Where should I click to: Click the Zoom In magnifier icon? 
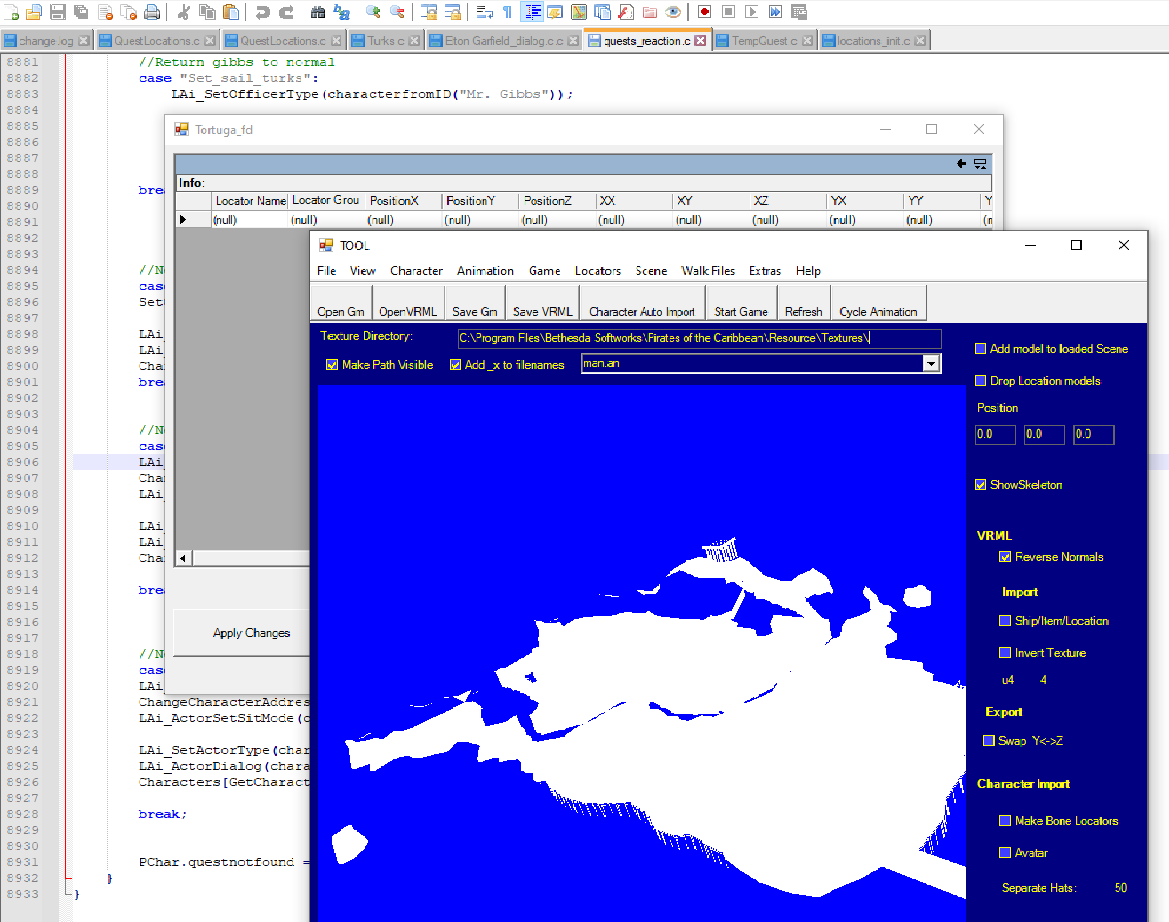[374, 12]
